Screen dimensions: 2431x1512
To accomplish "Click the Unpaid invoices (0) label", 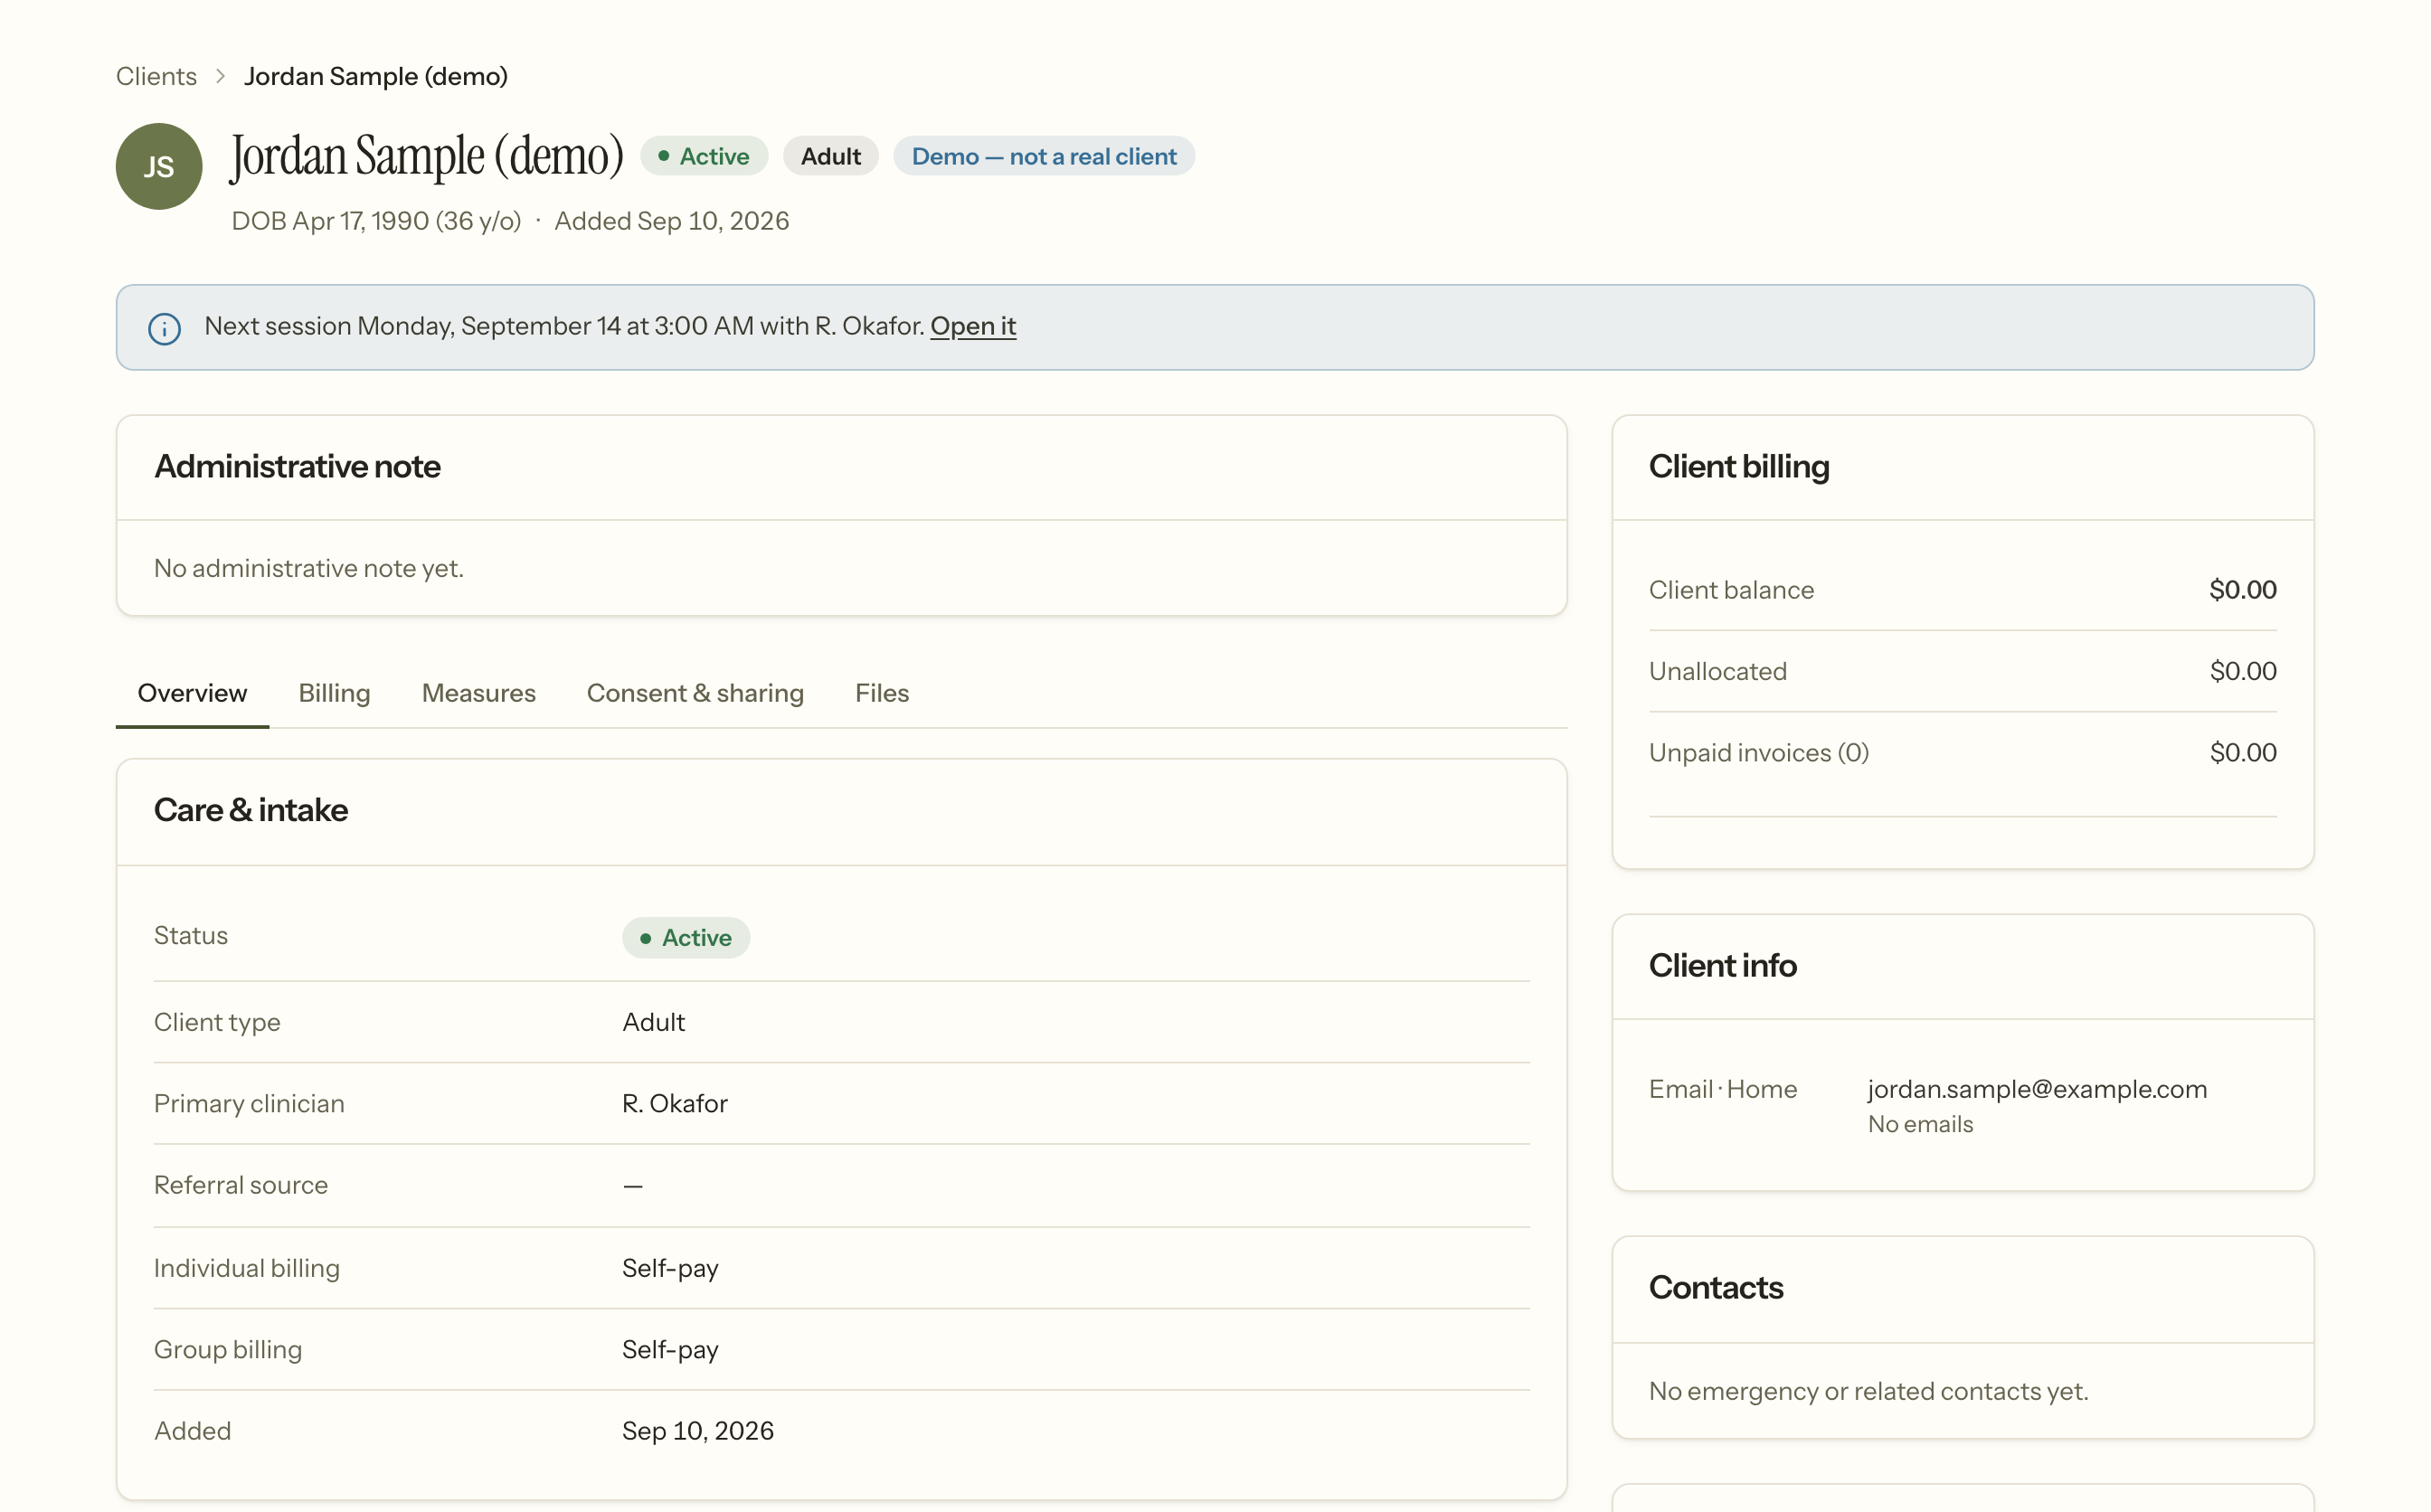I will (1759, 753).
